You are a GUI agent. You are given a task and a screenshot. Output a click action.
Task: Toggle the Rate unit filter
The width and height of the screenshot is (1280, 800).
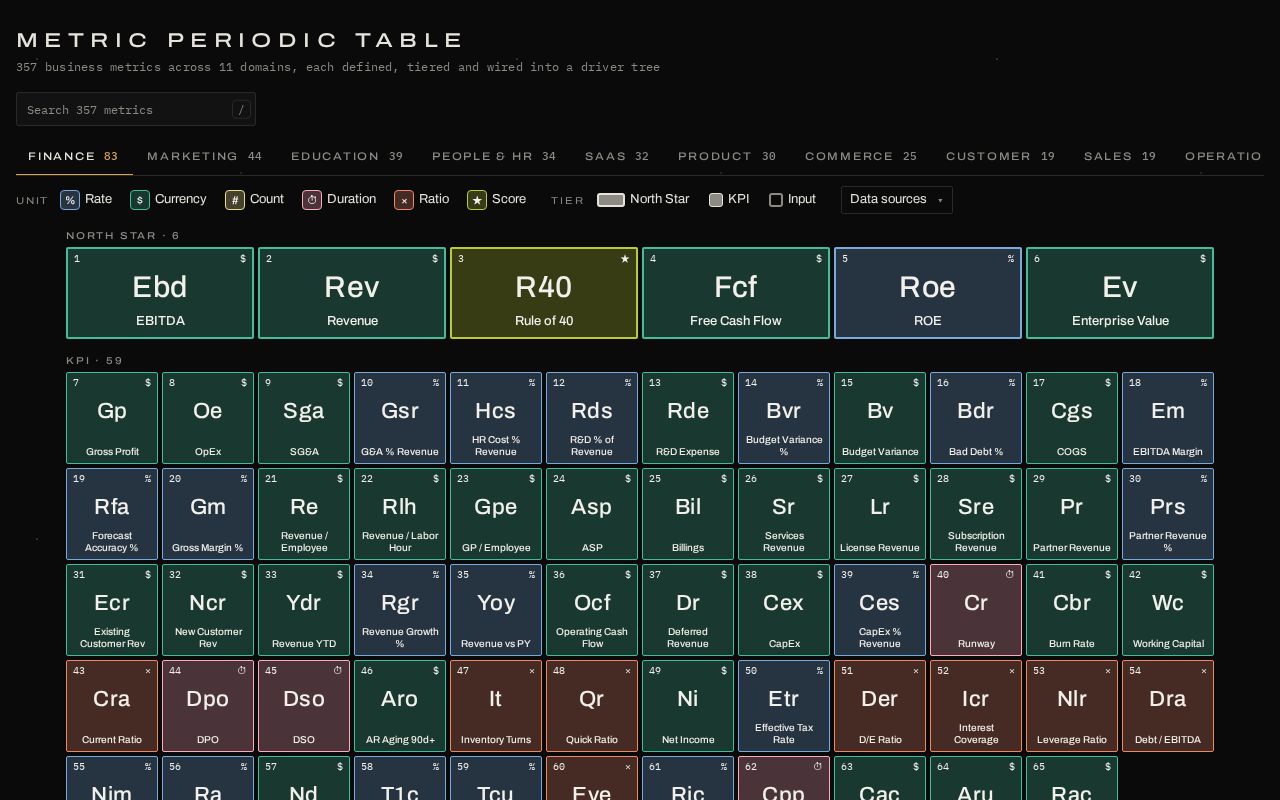pos(86,200)
